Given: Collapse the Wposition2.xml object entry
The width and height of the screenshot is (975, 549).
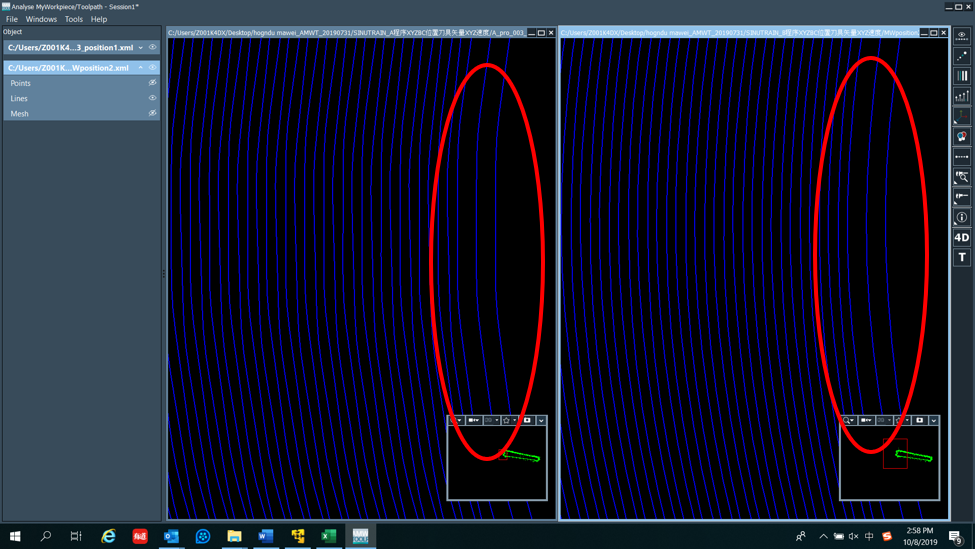Looking at the screenshot, I should [141, 67].
